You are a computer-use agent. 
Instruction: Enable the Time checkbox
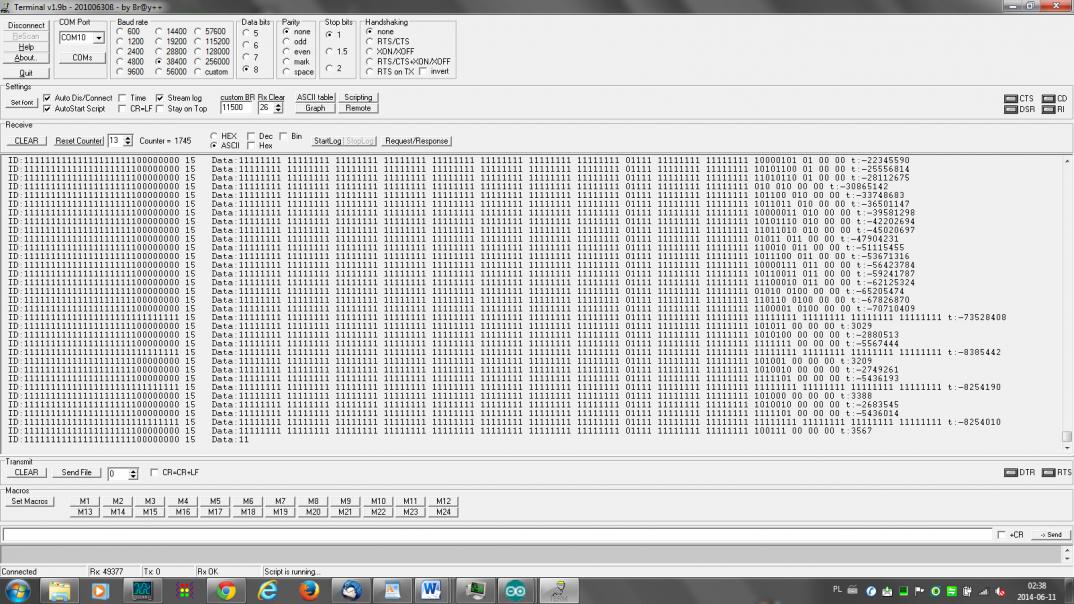(x=123, y=98)
